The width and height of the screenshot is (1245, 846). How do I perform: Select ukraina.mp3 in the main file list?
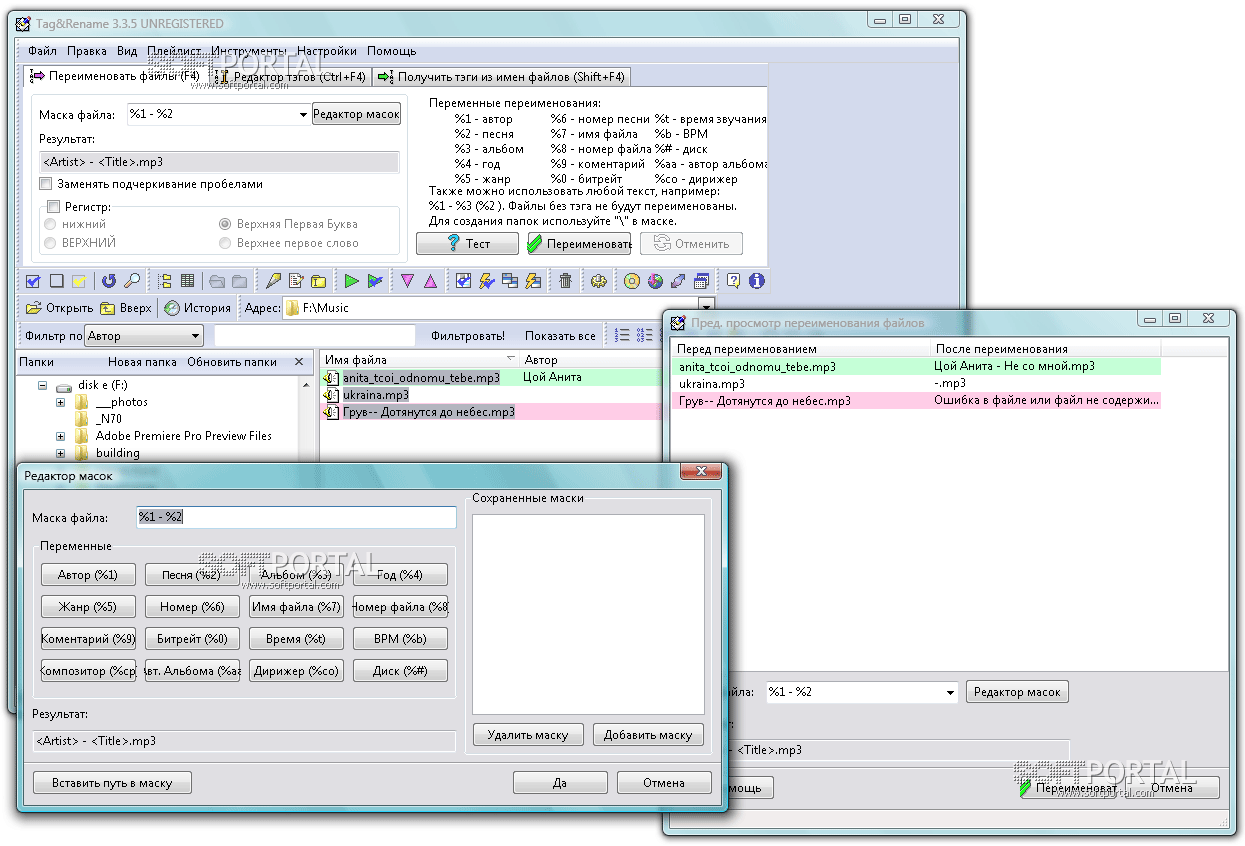pos(376,395)
